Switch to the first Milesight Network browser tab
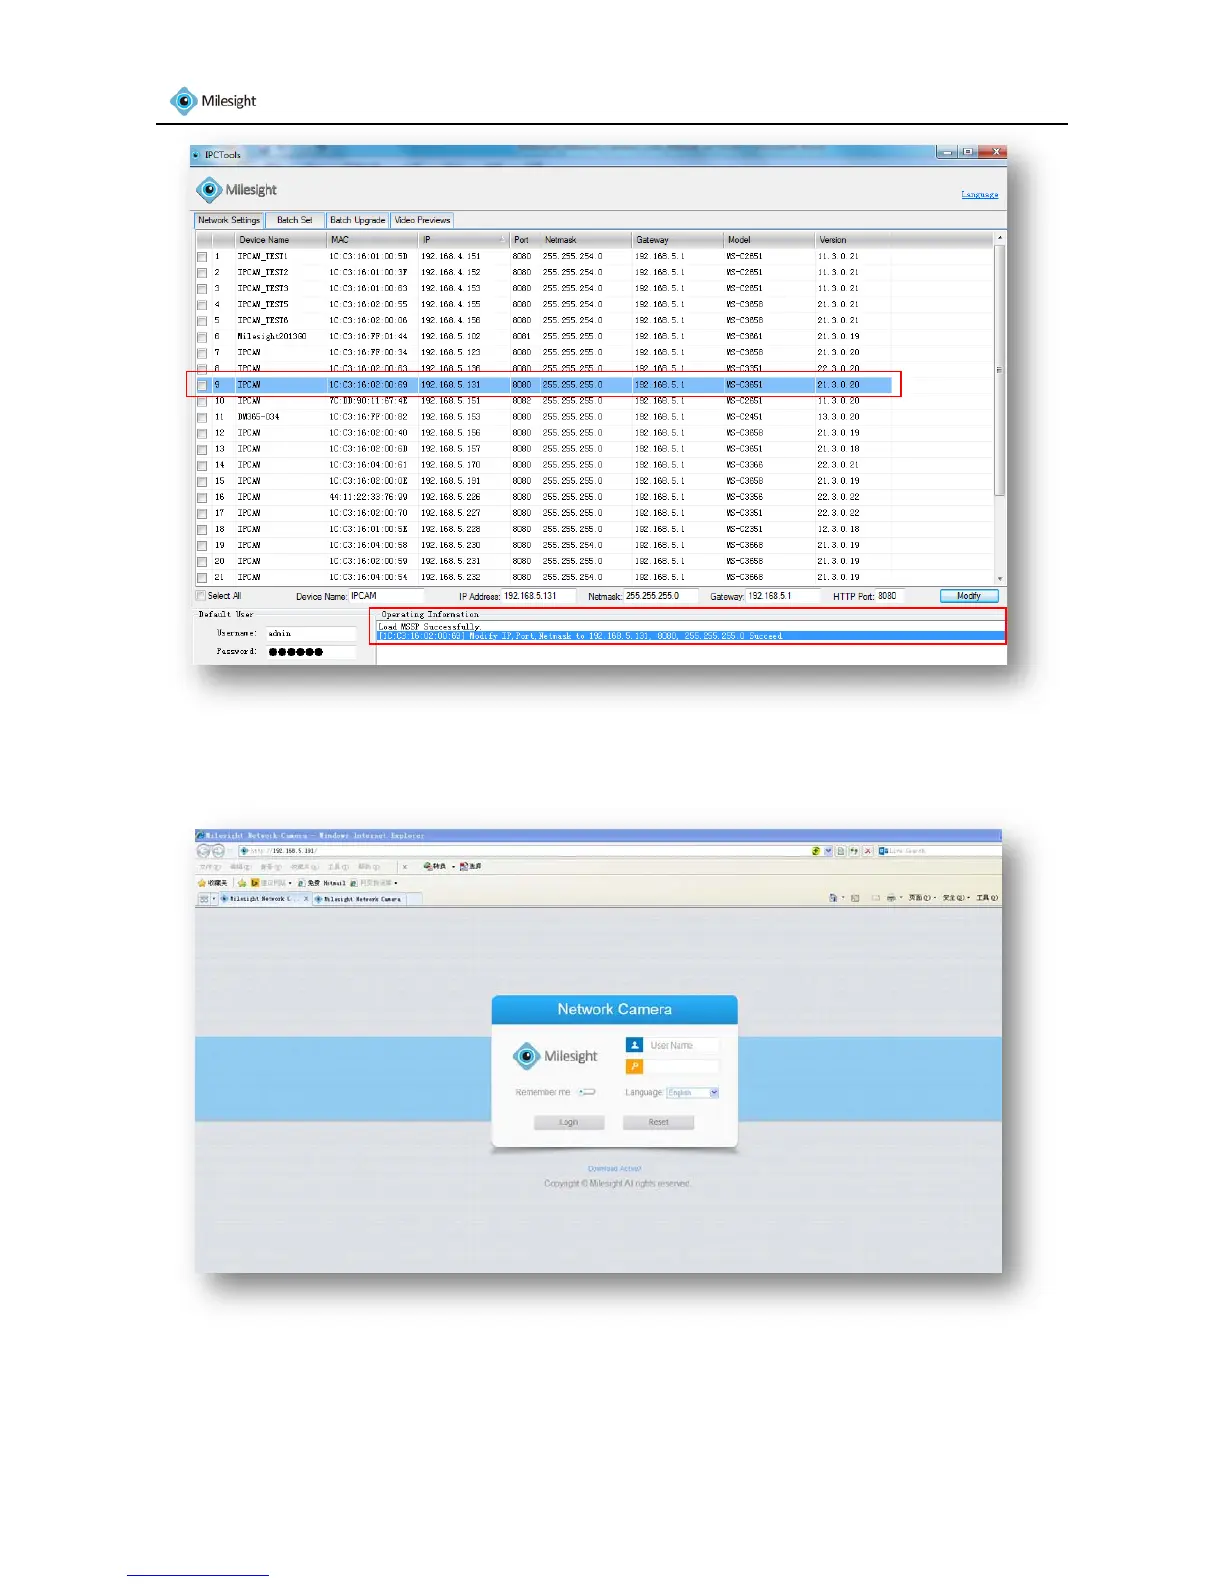 coord(264,899)
